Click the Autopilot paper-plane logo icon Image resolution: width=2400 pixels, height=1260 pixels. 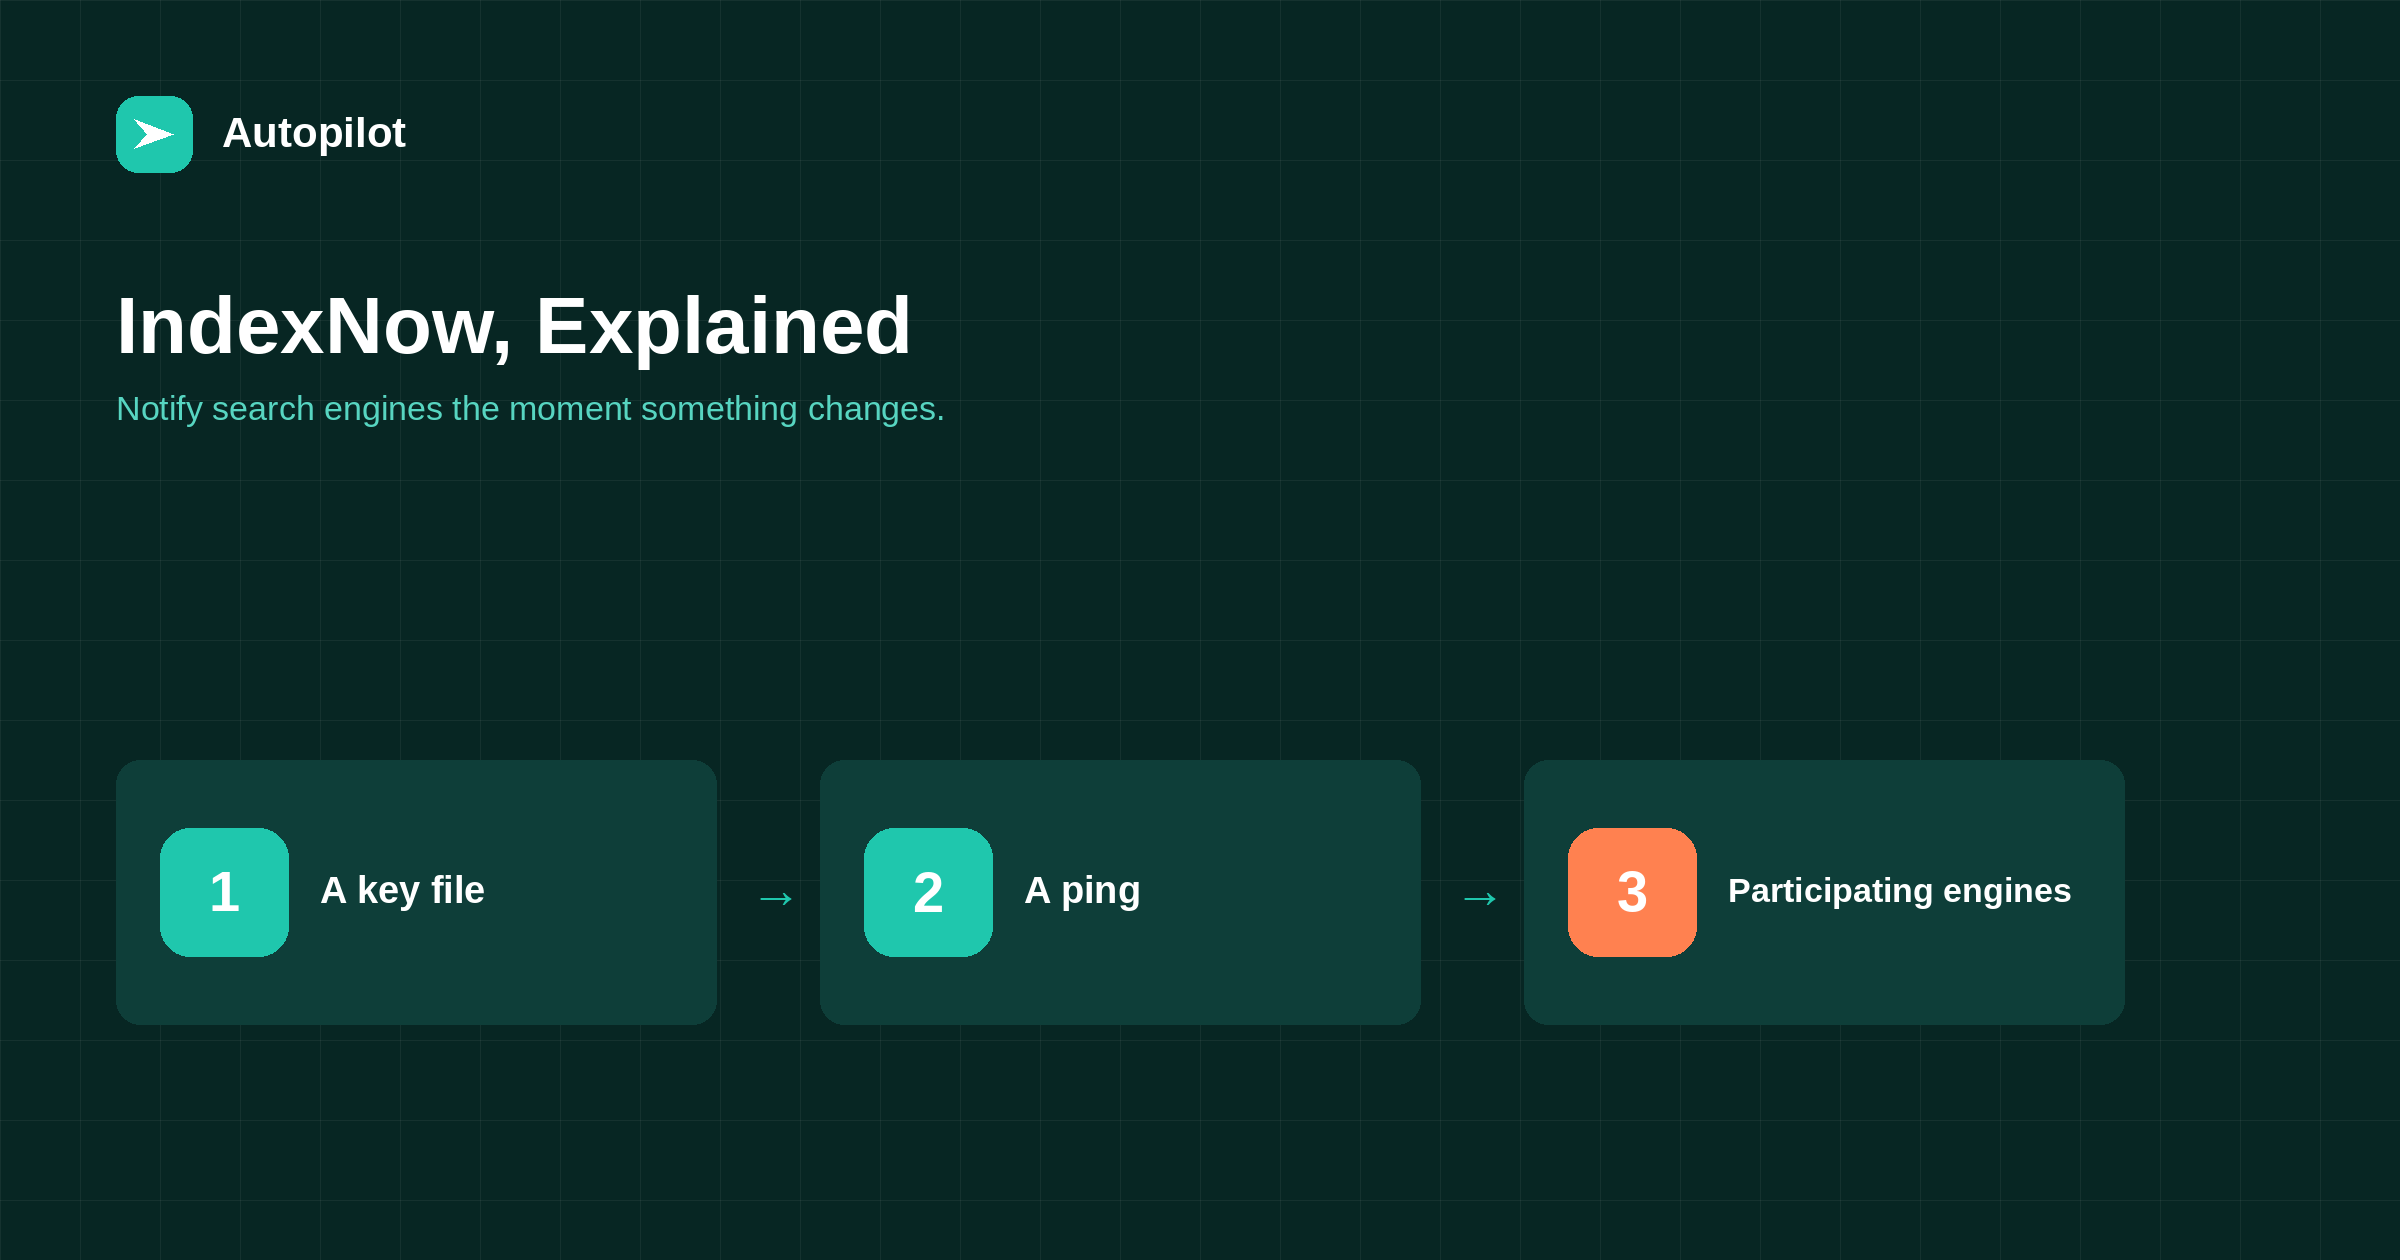154,134
